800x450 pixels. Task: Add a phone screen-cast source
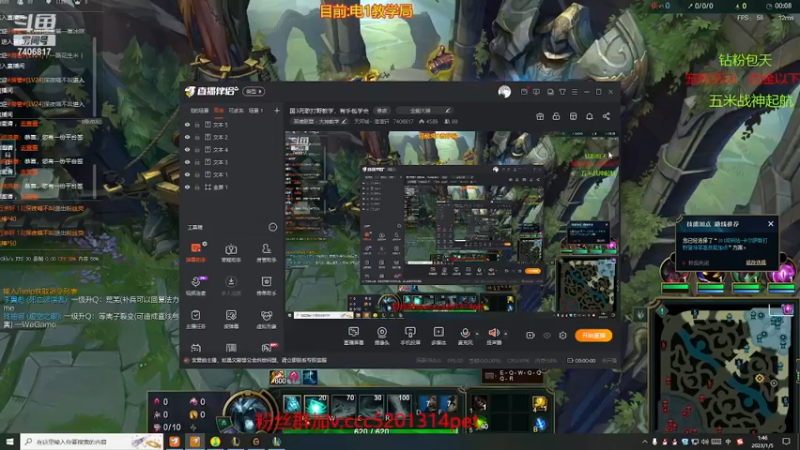click(x=410, y=336)
